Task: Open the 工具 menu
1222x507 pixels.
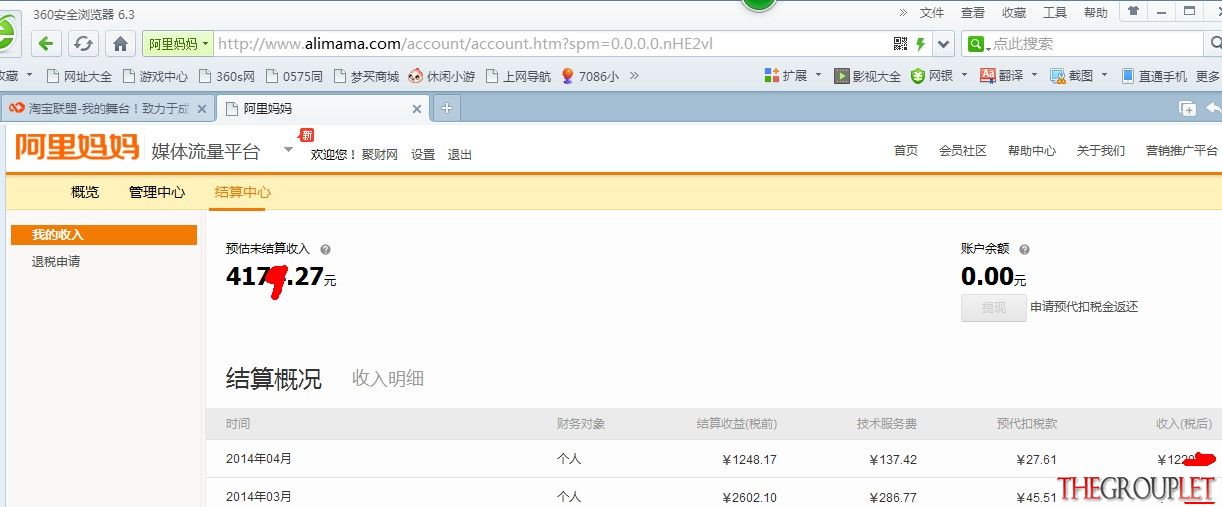Action: pyautogui.click(x=1055, y=13)
